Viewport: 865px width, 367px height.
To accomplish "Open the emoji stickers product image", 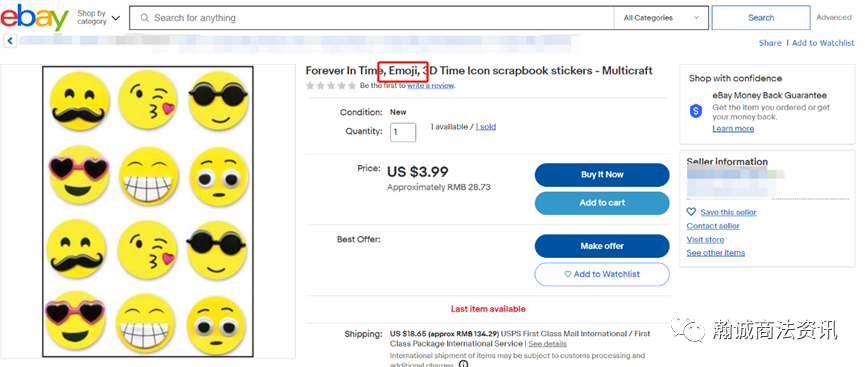I will pyautogui.click(x=148, y=212).
